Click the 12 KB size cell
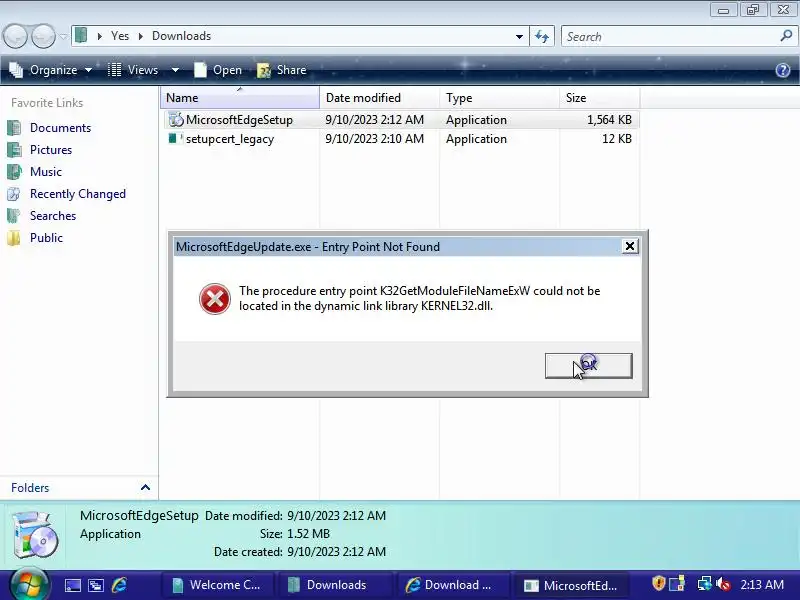The height and width of the screenshot is (600, 800). 617,139
